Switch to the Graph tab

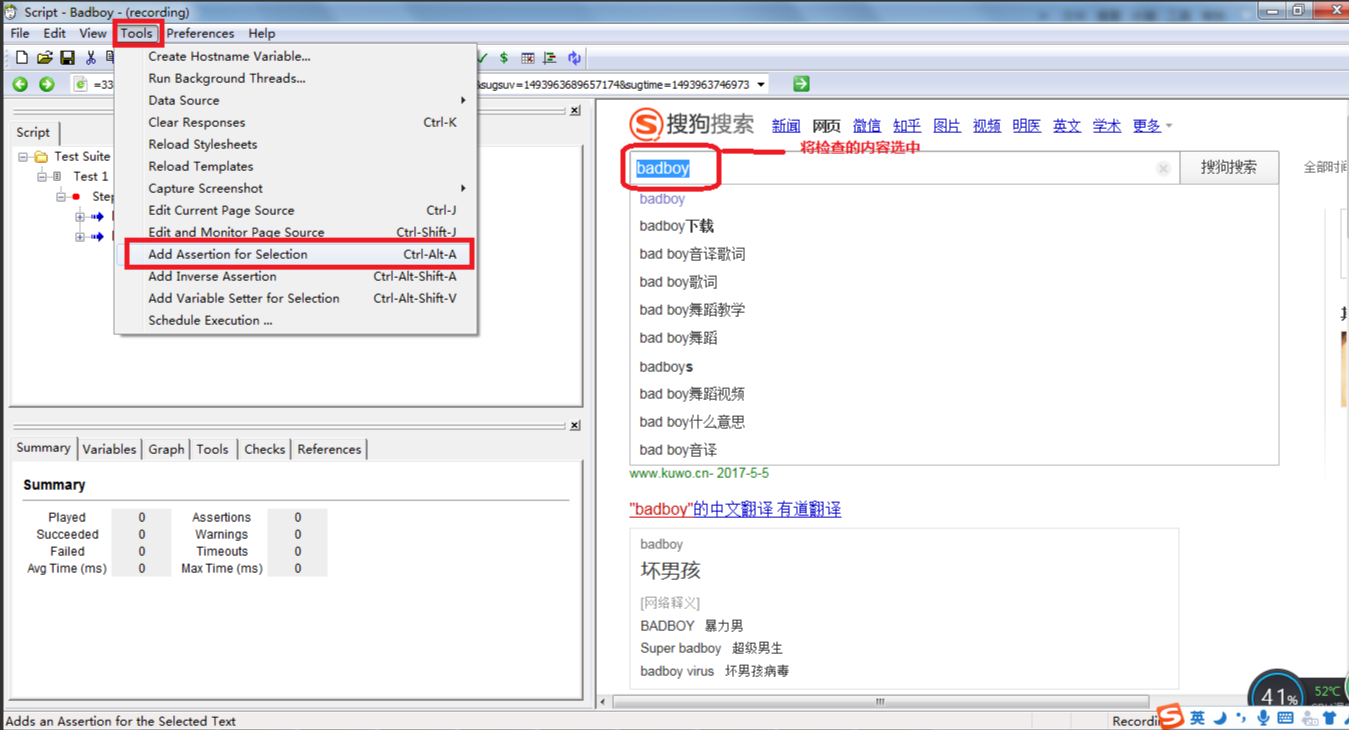pyautogui.click(x=166, y=449)
